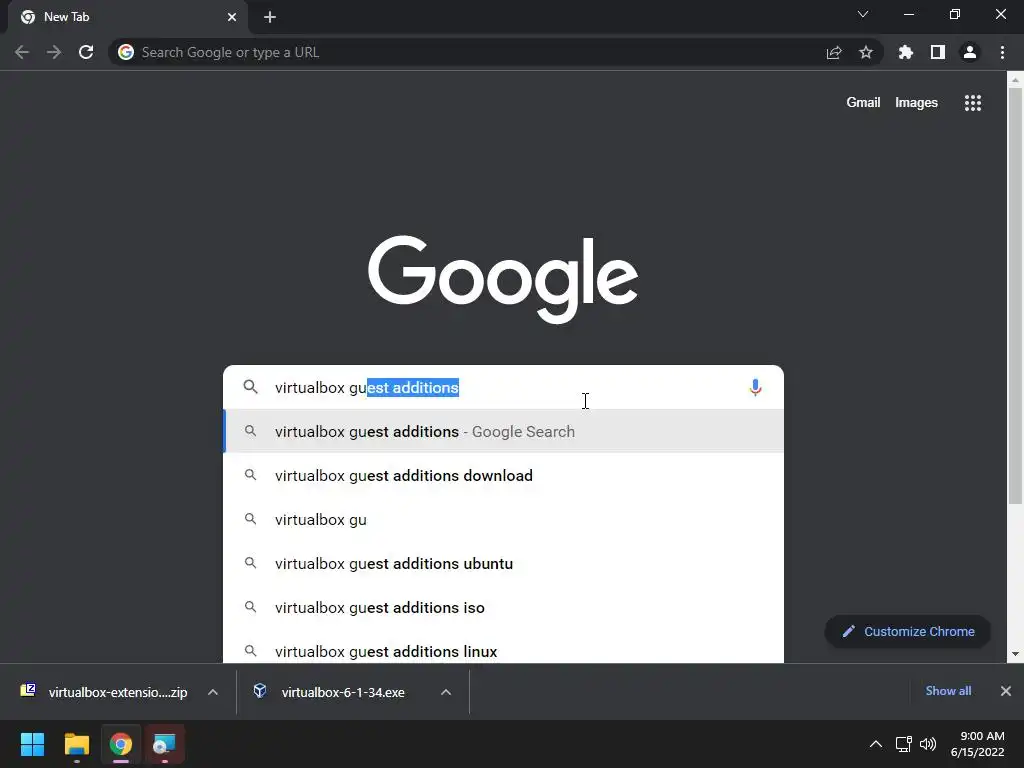The image size is (1024, 768).
Task: Select suggestion virtualbox guest additions linux
Action: pos(504,650)
